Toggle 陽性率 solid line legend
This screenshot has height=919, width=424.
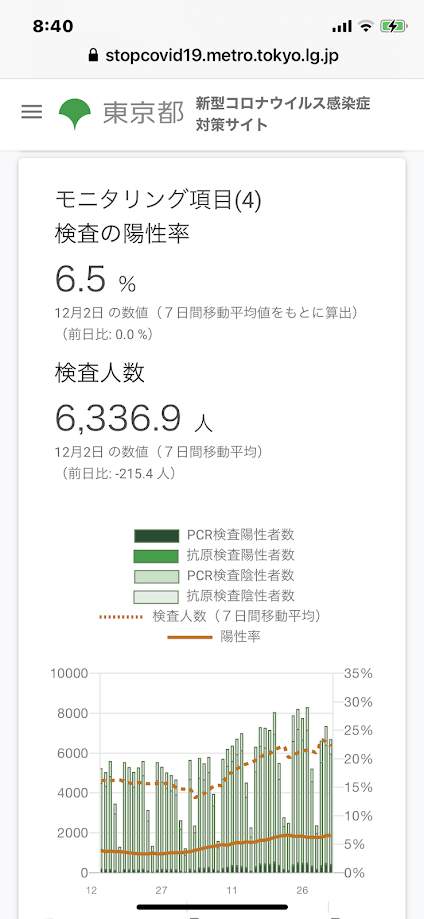[x=214, y=637]
